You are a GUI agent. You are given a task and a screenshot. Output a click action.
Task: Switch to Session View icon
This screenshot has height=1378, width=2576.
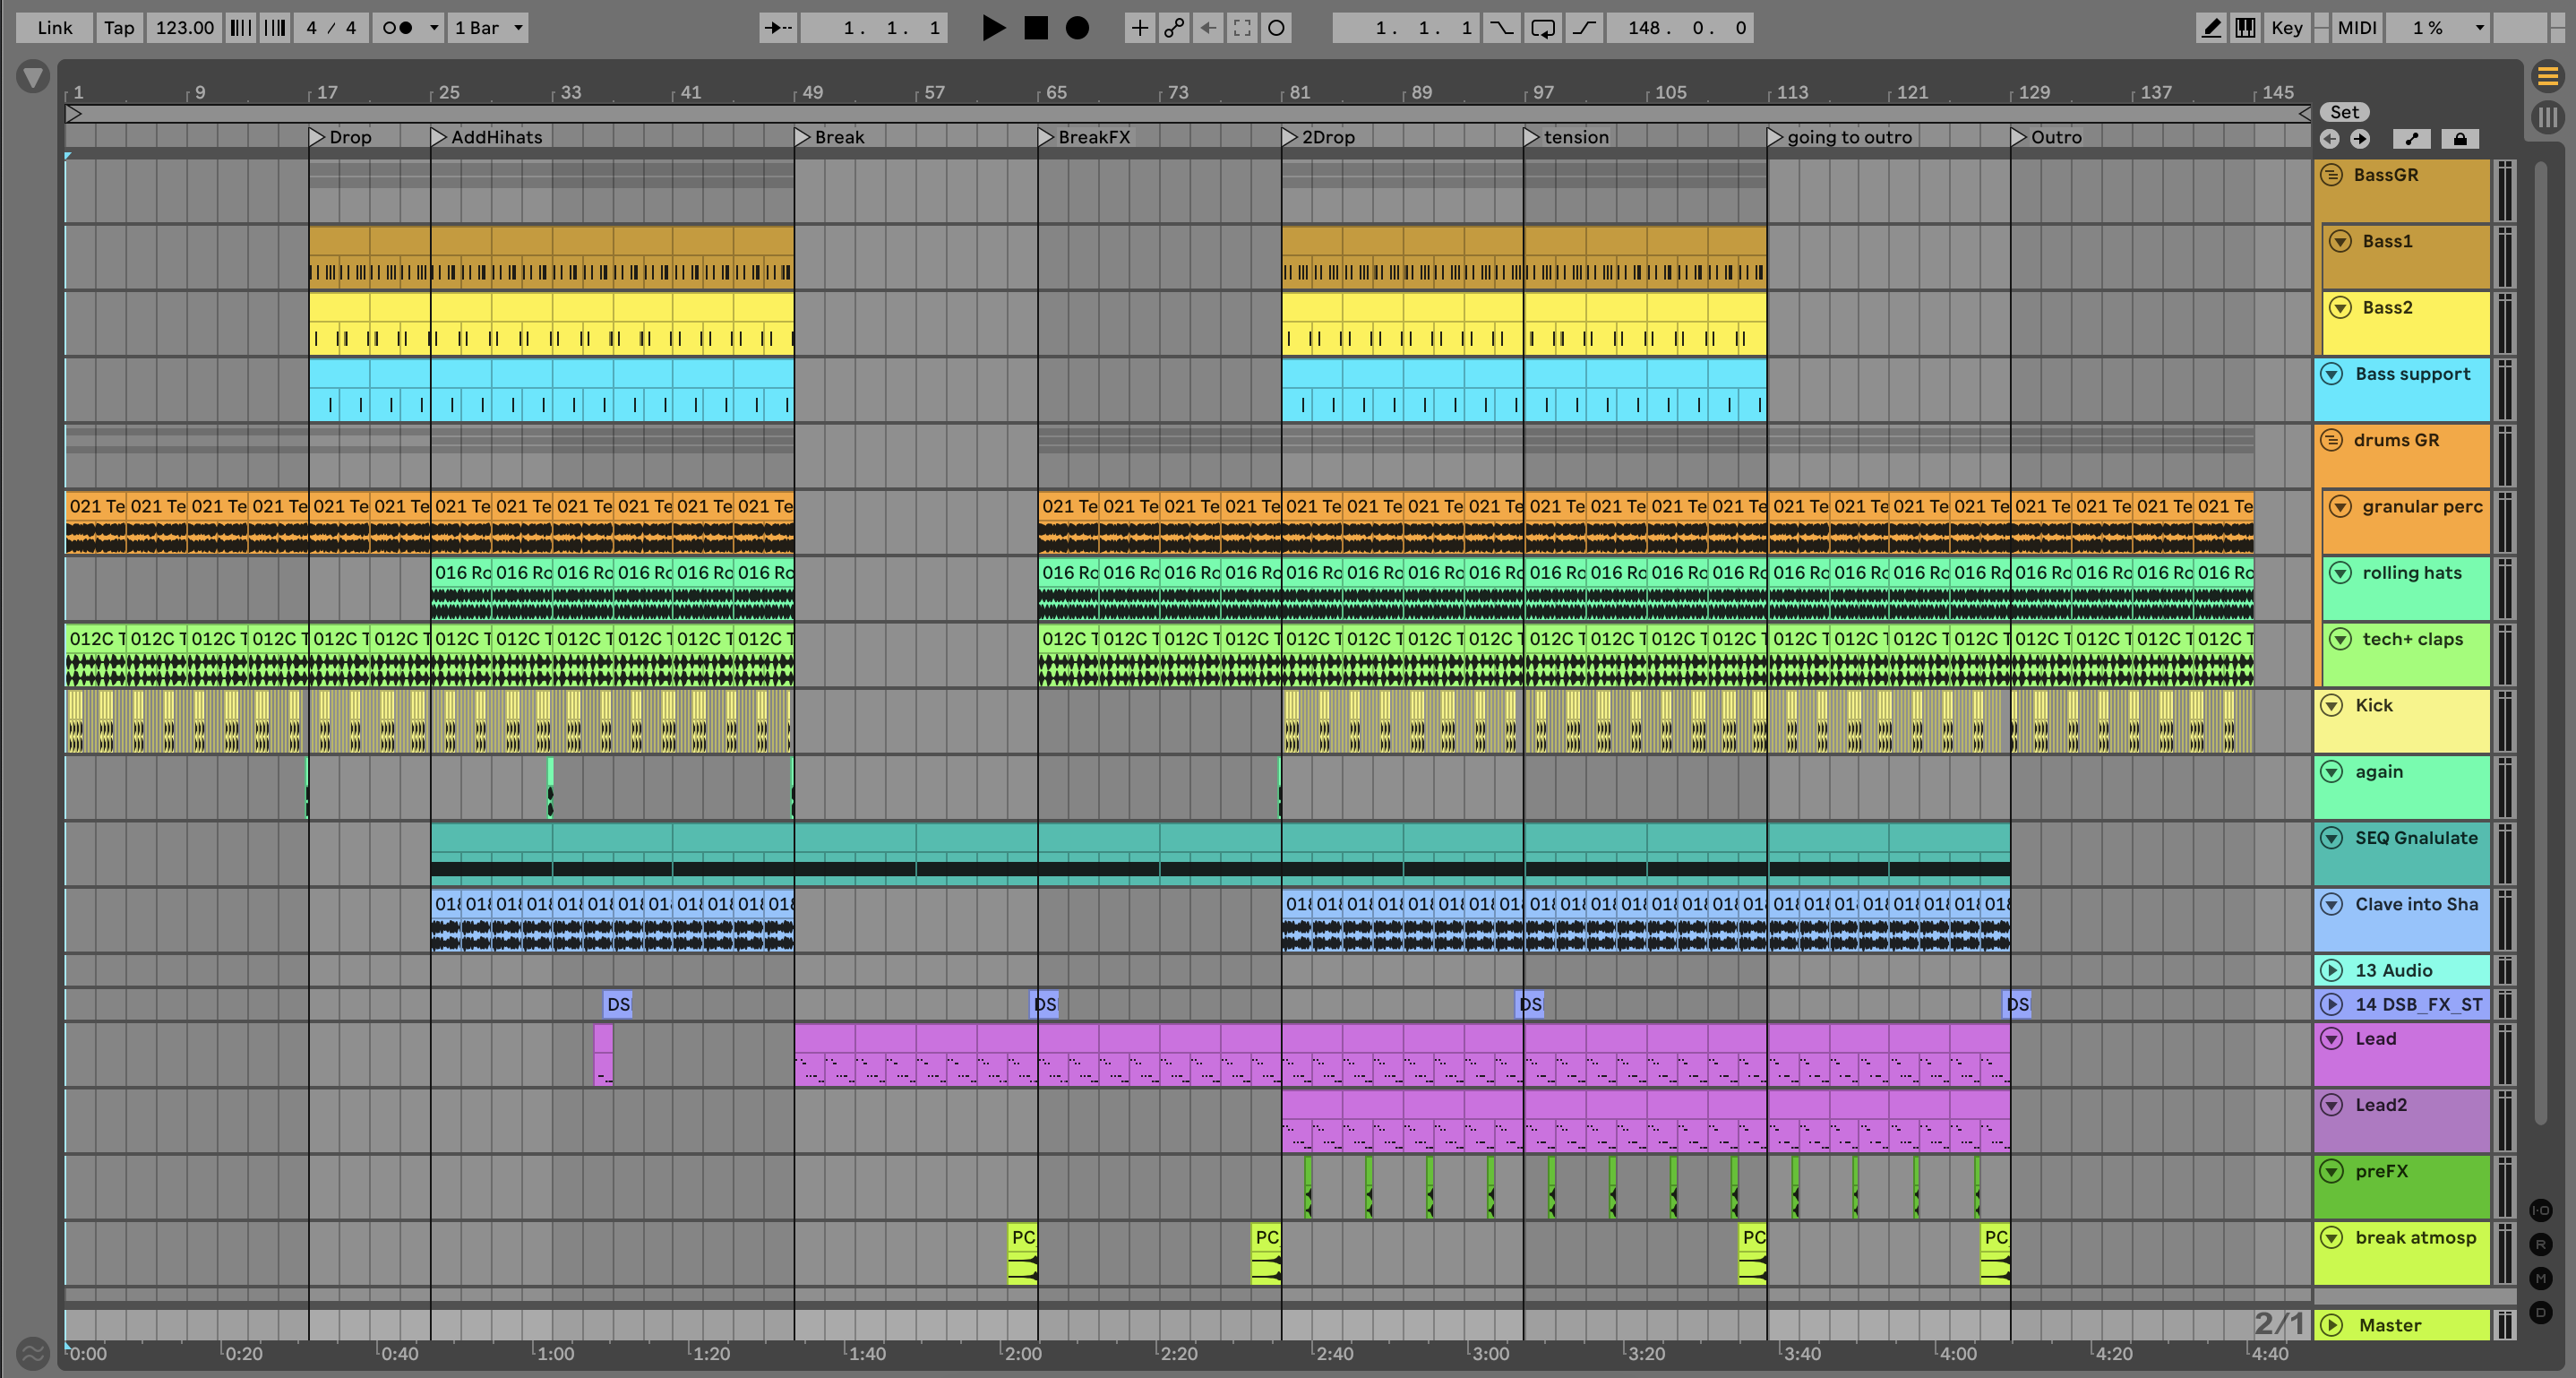click(2547, 117)
